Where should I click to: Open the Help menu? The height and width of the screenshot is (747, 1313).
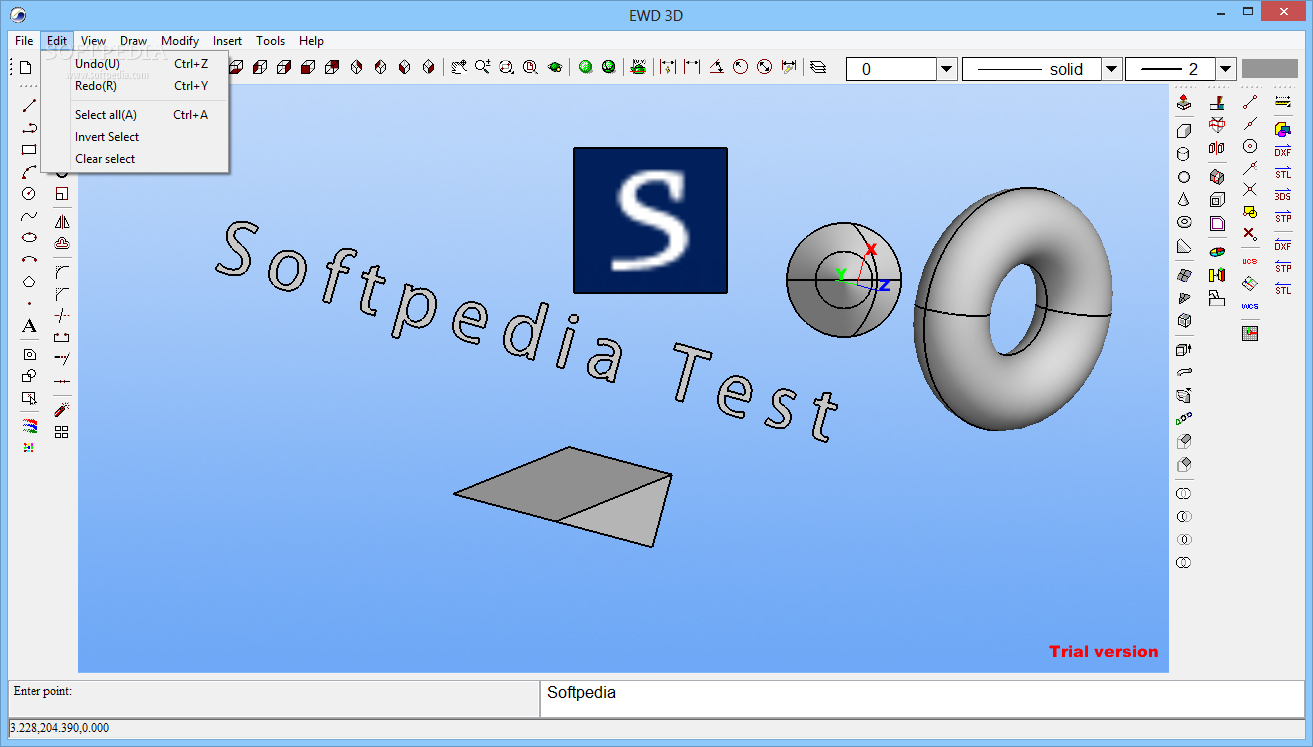pyautogui.click(x=311, y=41)
